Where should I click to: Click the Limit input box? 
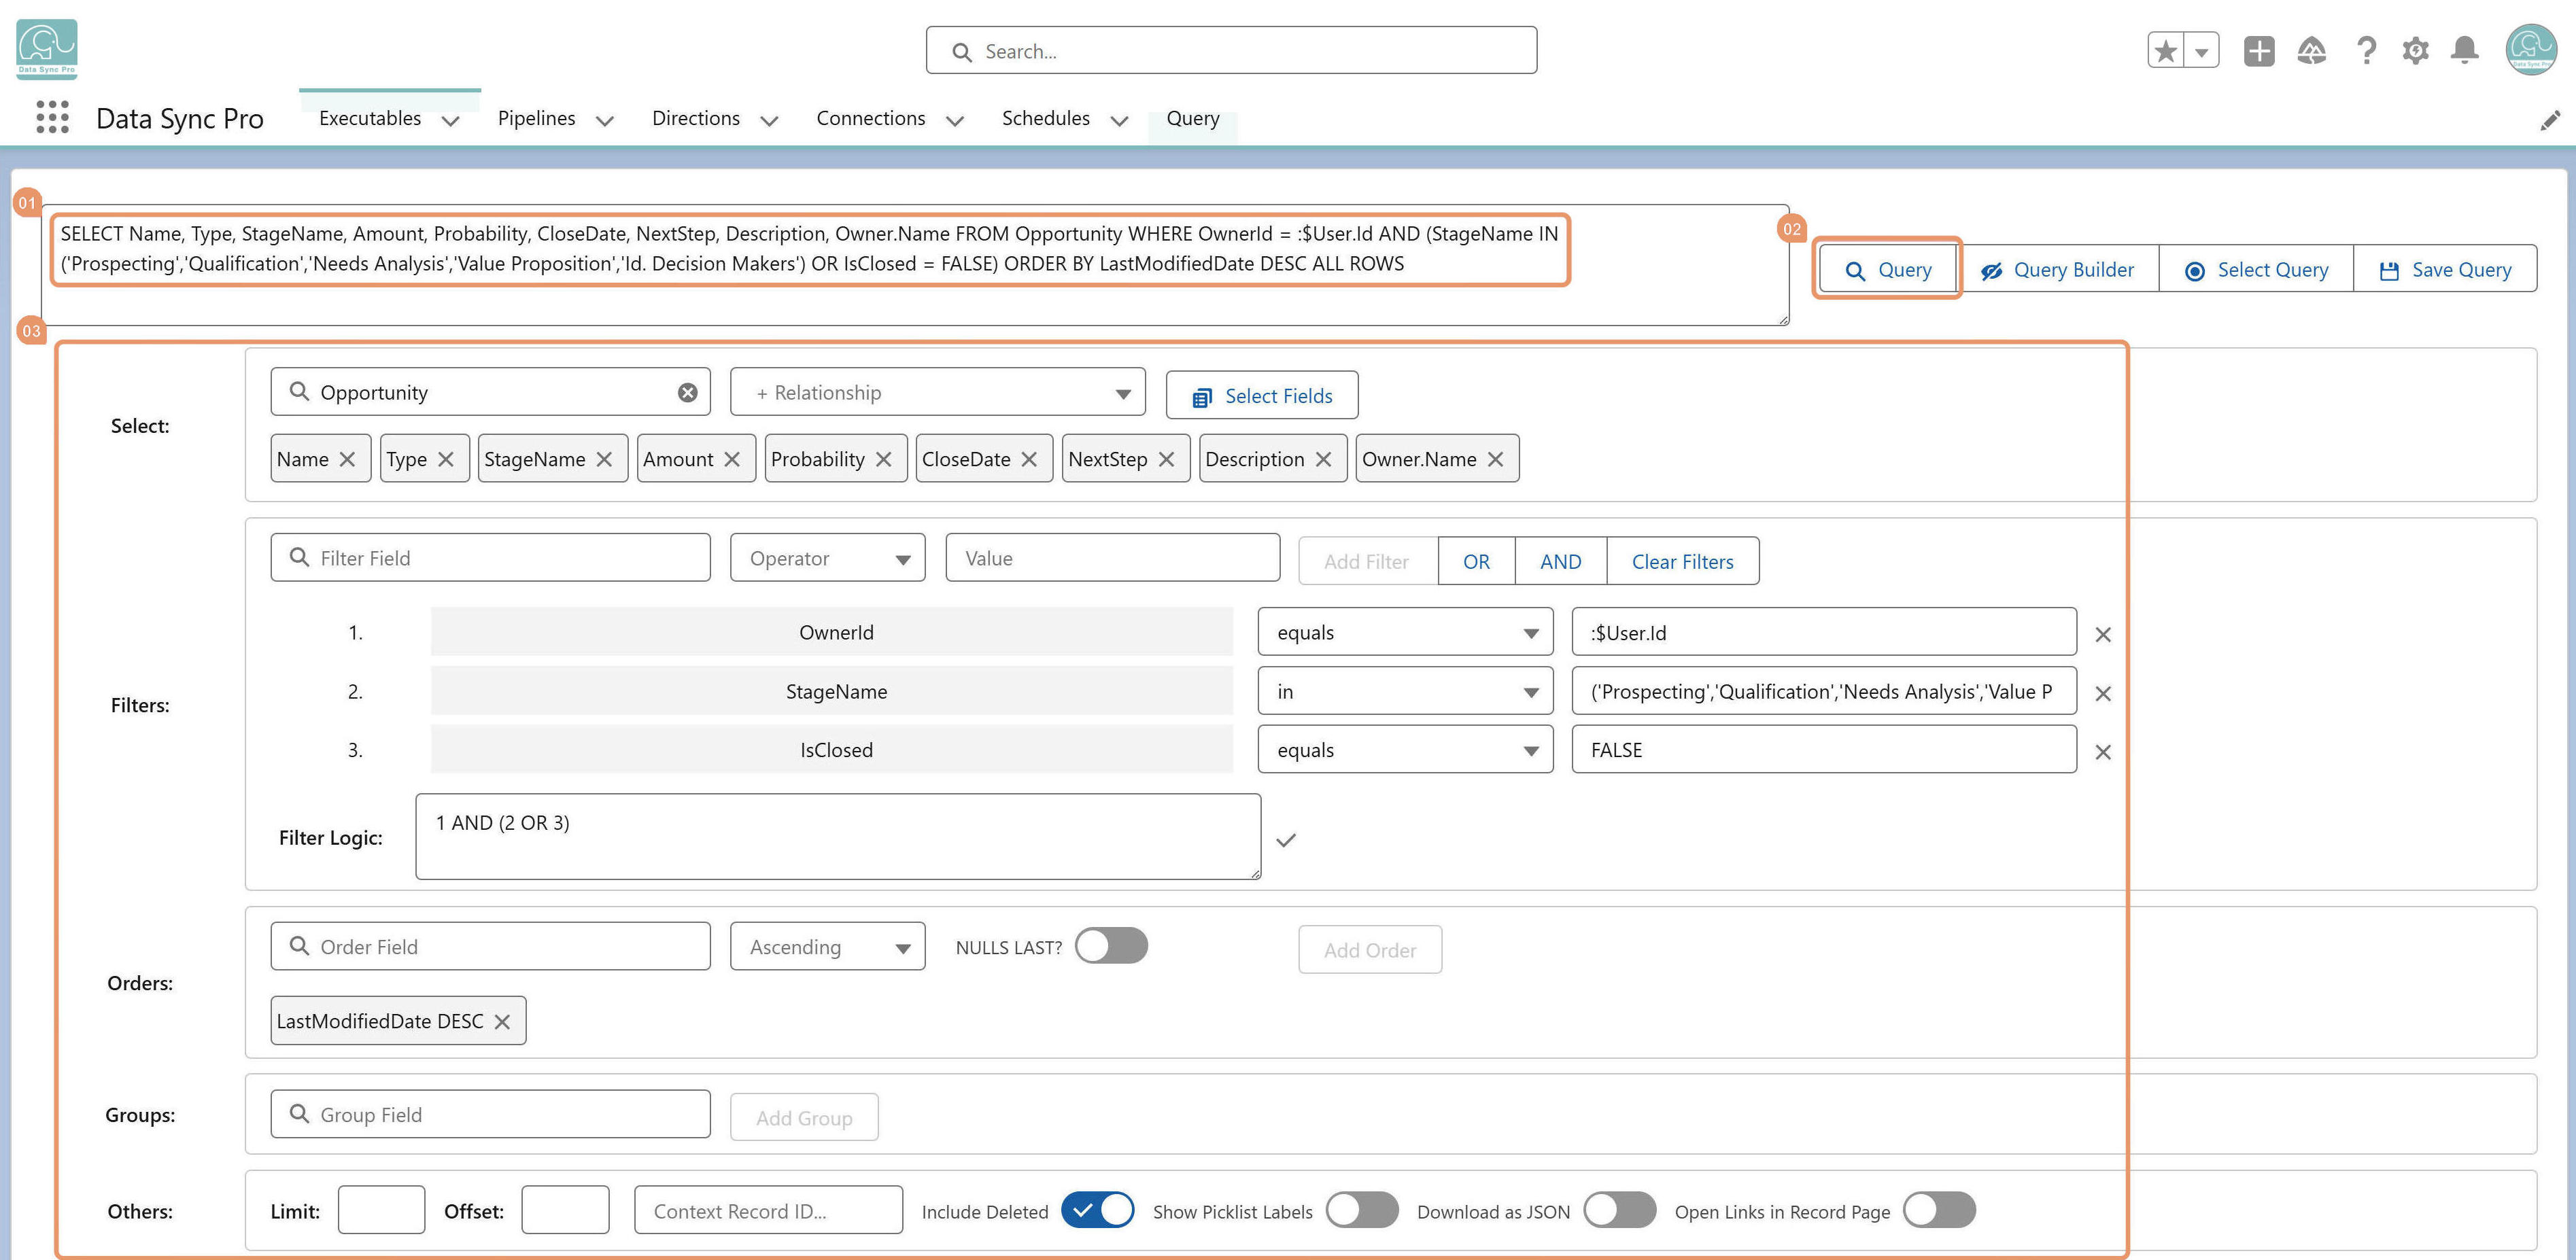pyautogui.click(x=381, y=1210)
